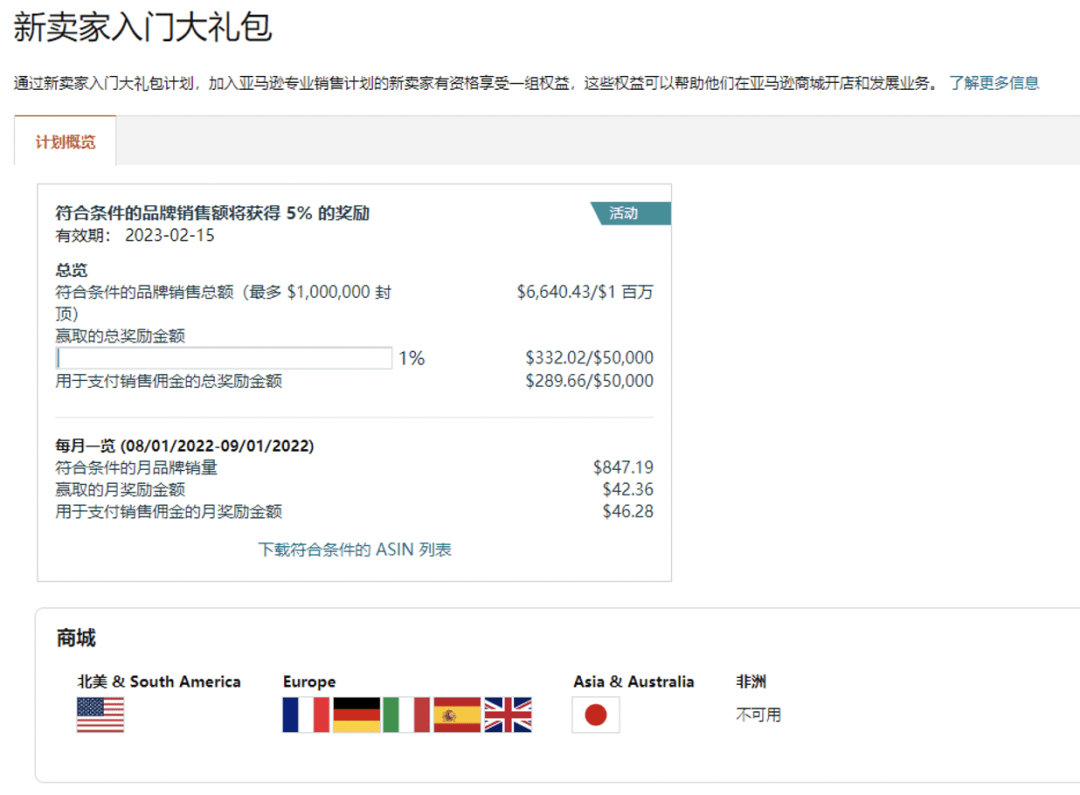Select the 北美 & South America label
Image resolution: width=1080 pixels, height=795 pixels.
pyautogui.click(x=159, y=682)
